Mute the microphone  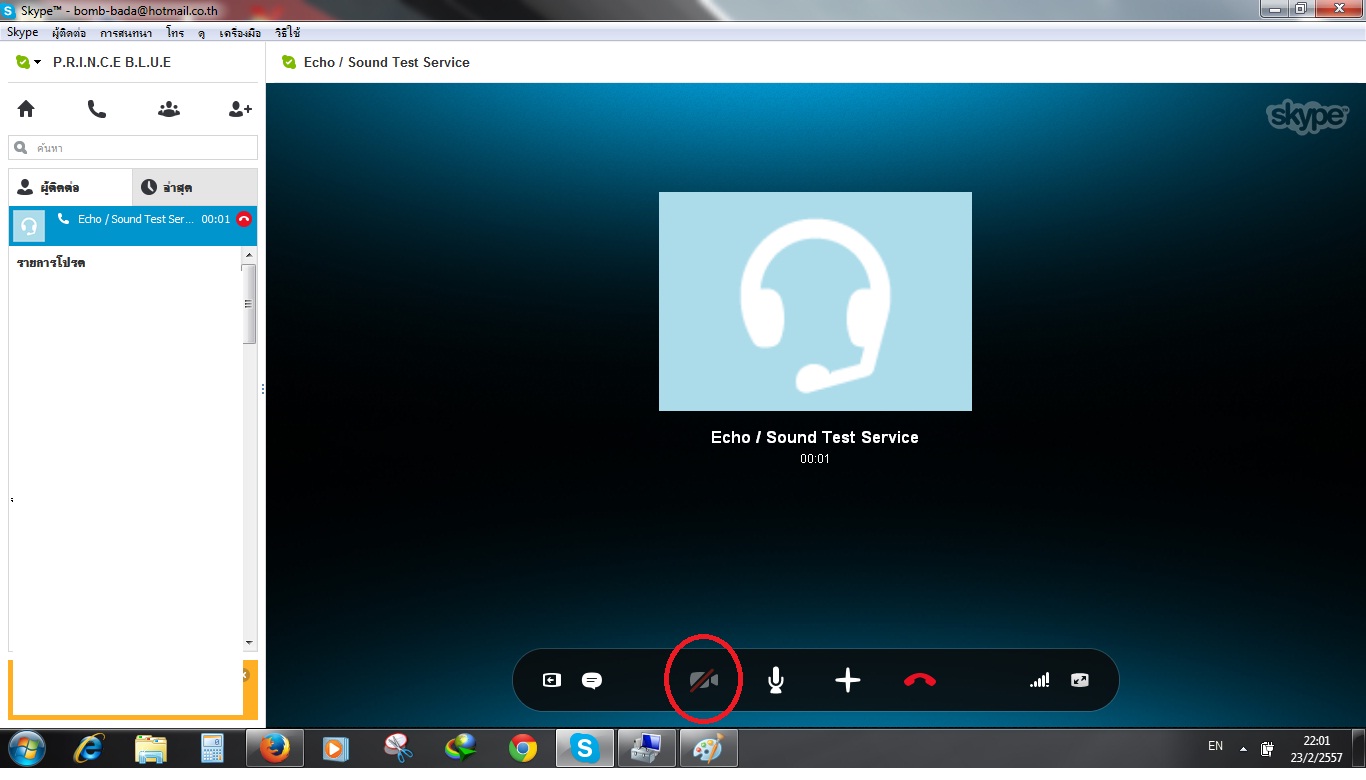[x=775, y=681]
